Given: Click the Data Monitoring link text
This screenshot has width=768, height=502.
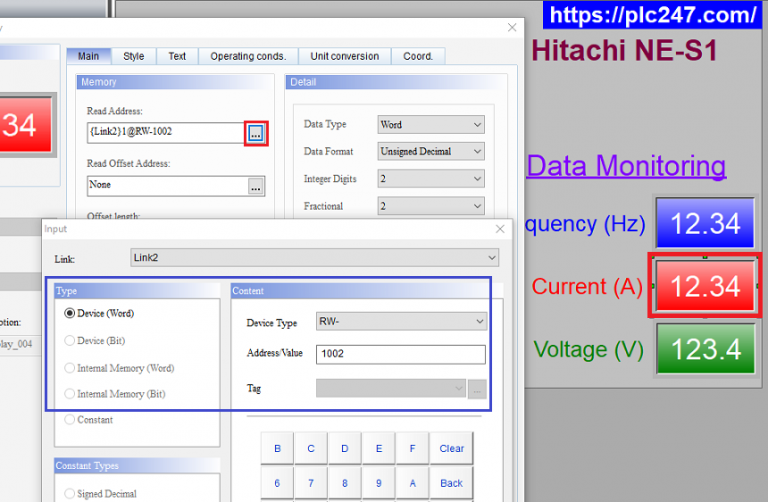Looking at the screenshot, I should (x=626, y=167).
